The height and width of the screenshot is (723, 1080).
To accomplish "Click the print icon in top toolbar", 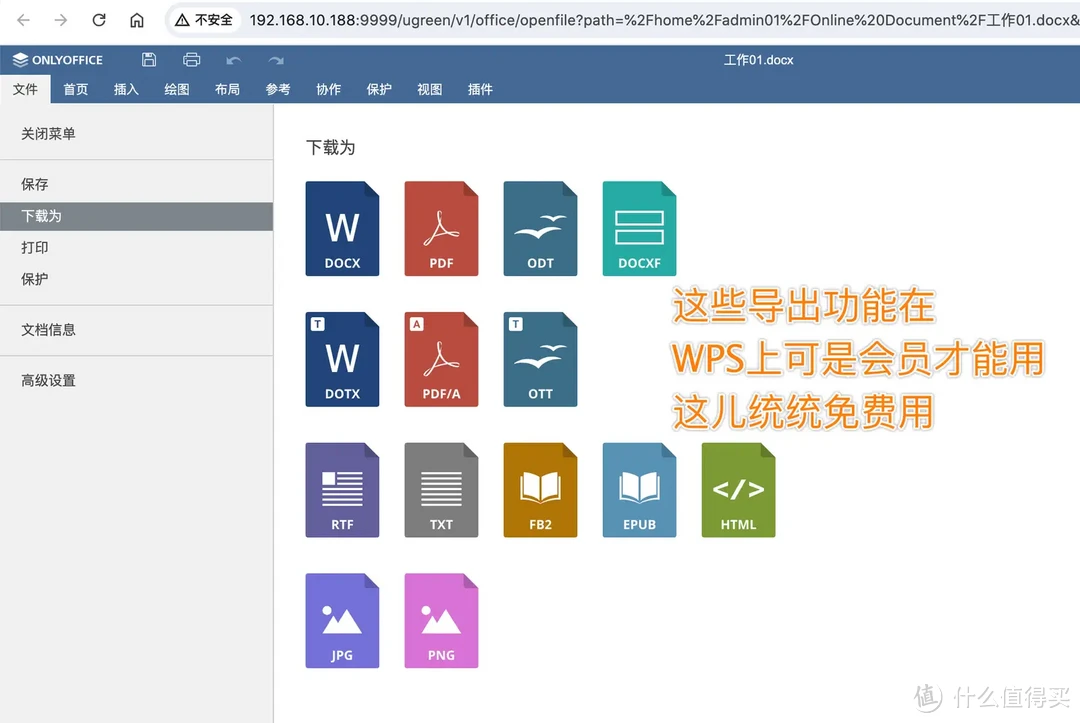I will 191,59.
